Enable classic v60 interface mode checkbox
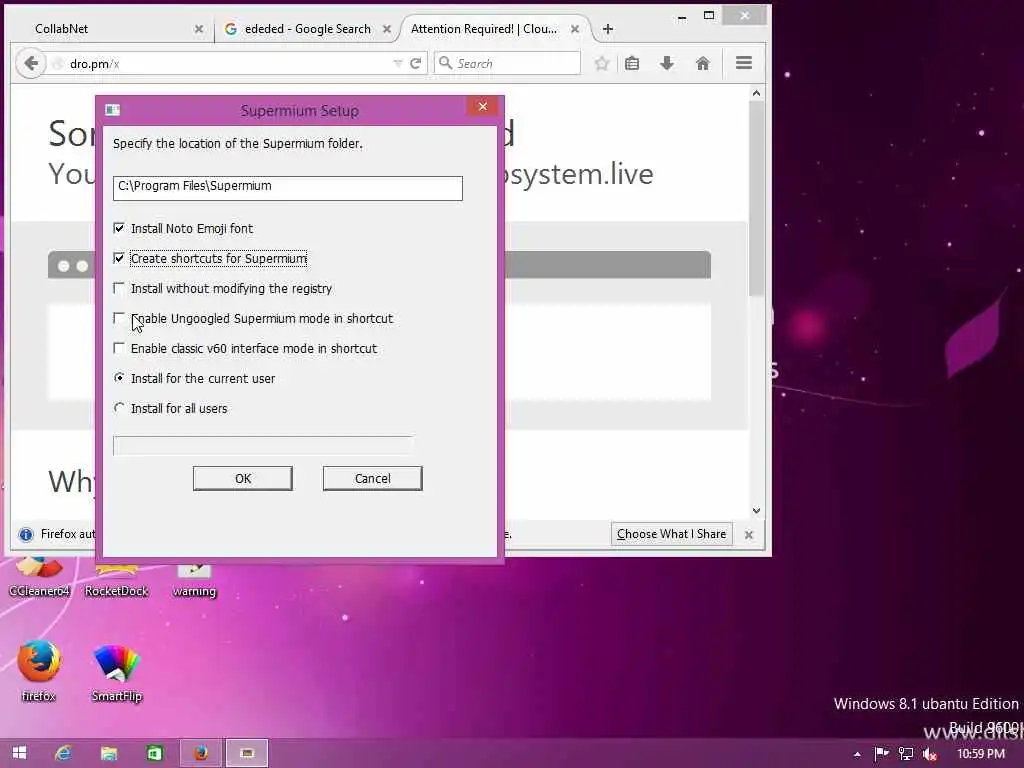 119,348
